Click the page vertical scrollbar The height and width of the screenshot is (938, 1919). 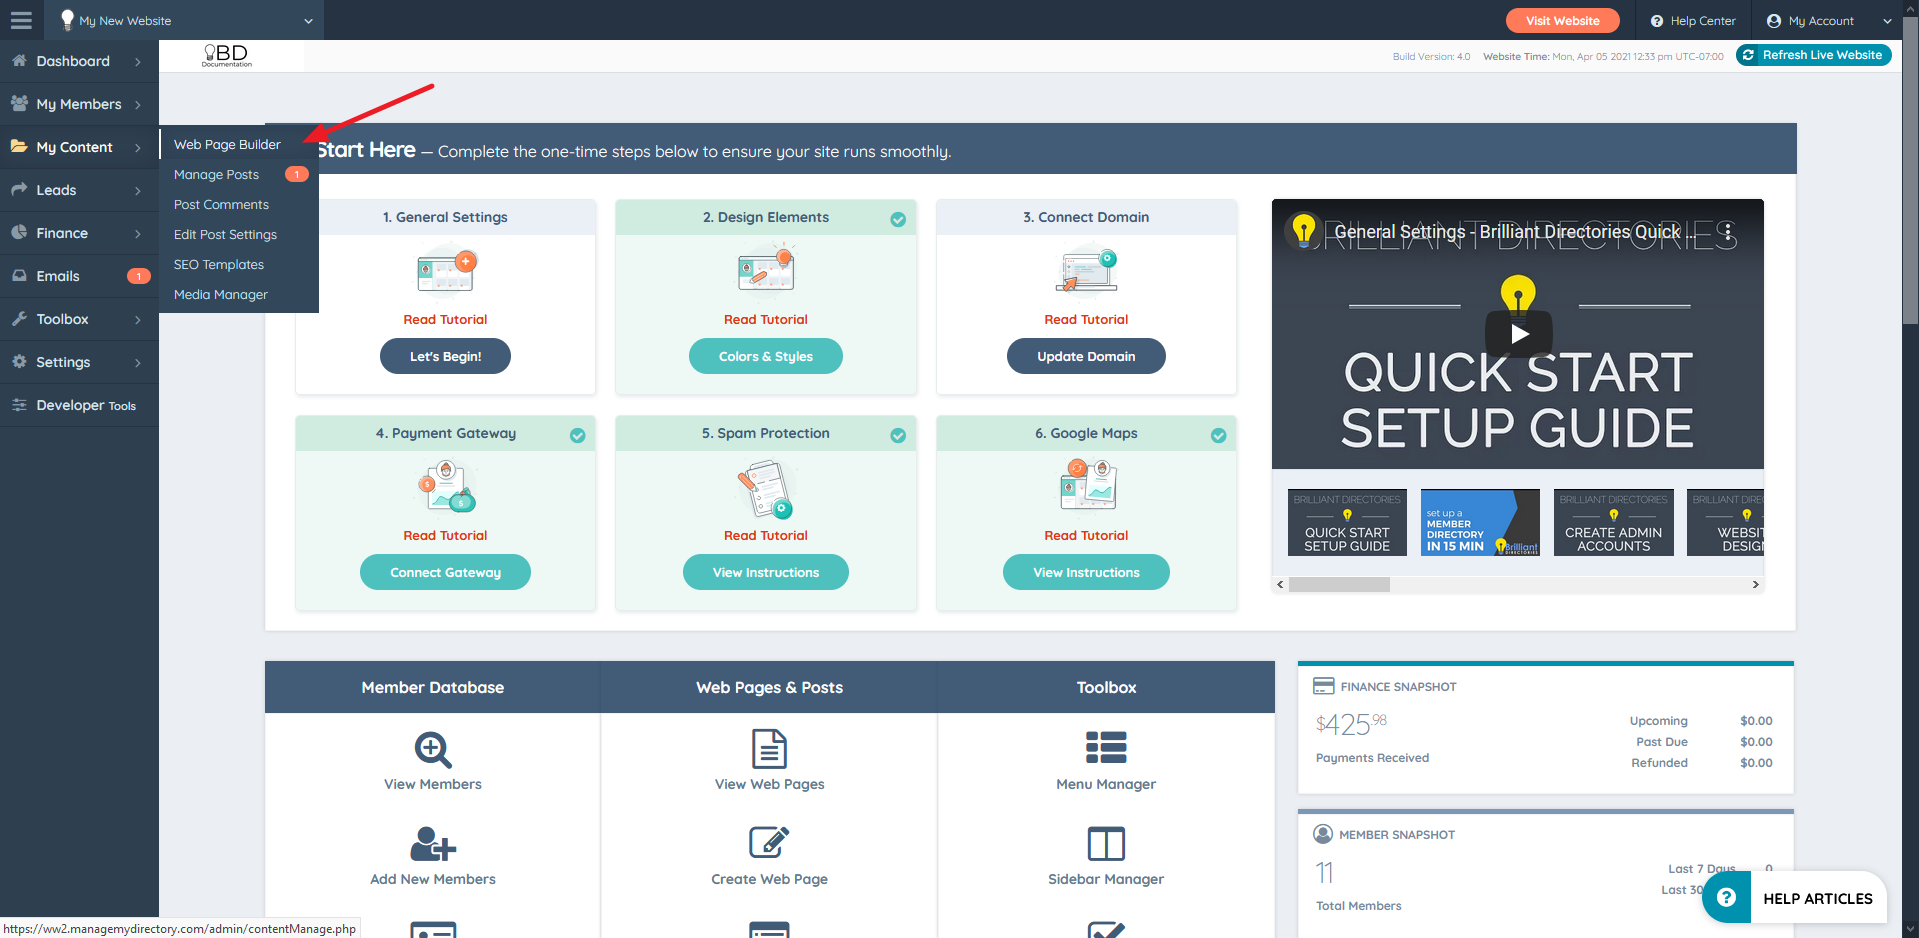point(1910,170)
